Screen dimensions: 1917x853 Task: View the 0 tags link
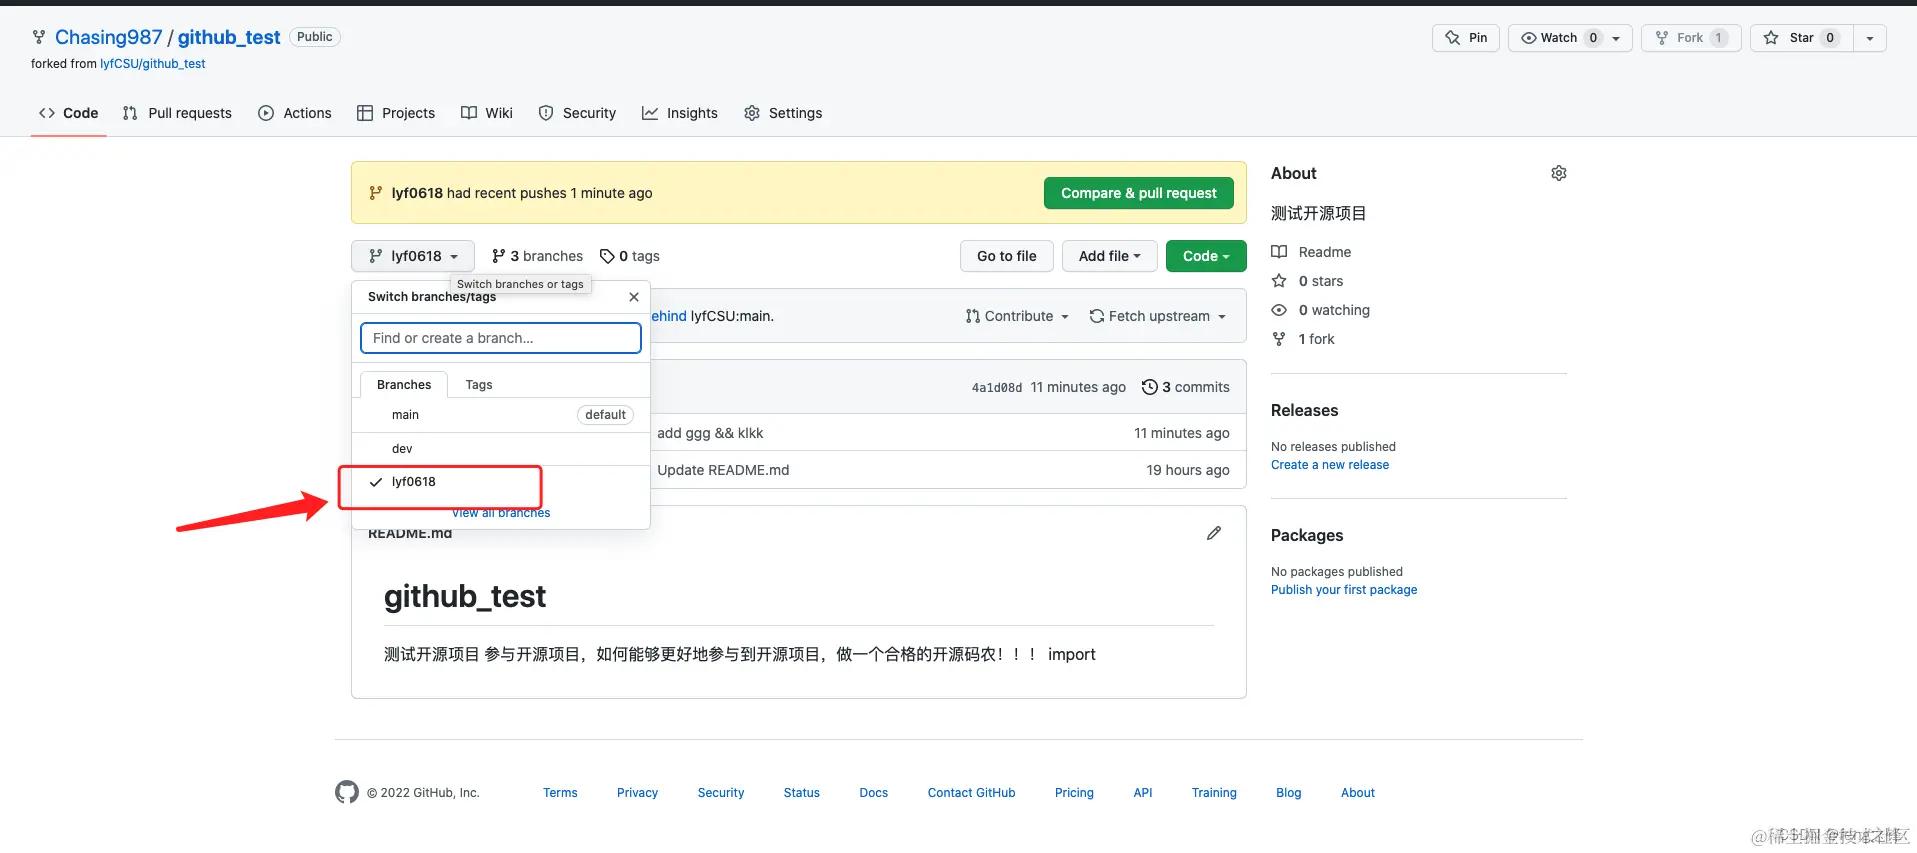tap(630, 256)
